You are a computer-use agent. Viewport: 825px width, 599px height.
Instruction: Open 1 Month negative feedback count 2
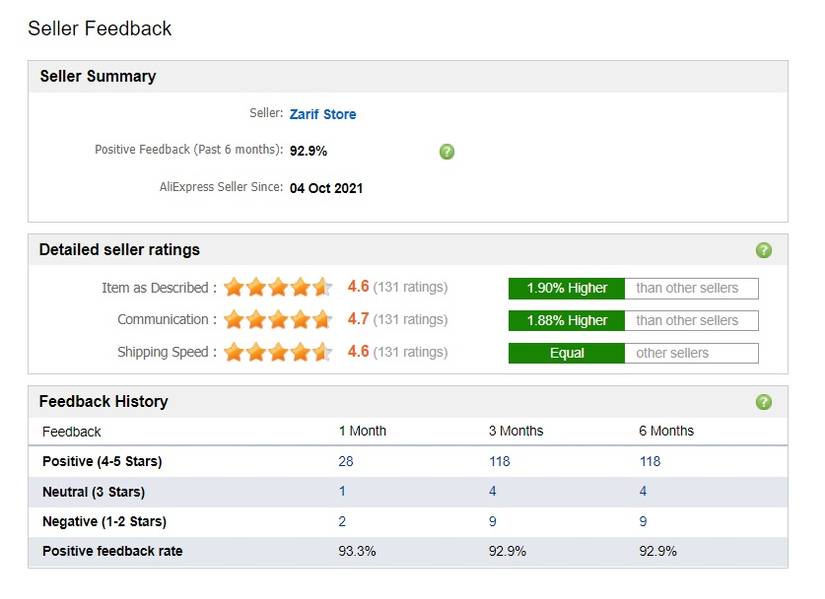pyautogui.click(x=342, y=521)
